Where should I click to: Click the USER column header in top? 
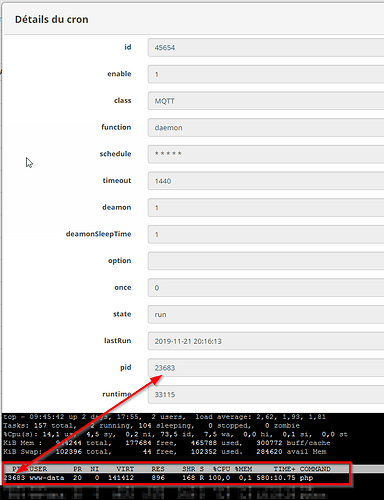pos(38,469)
